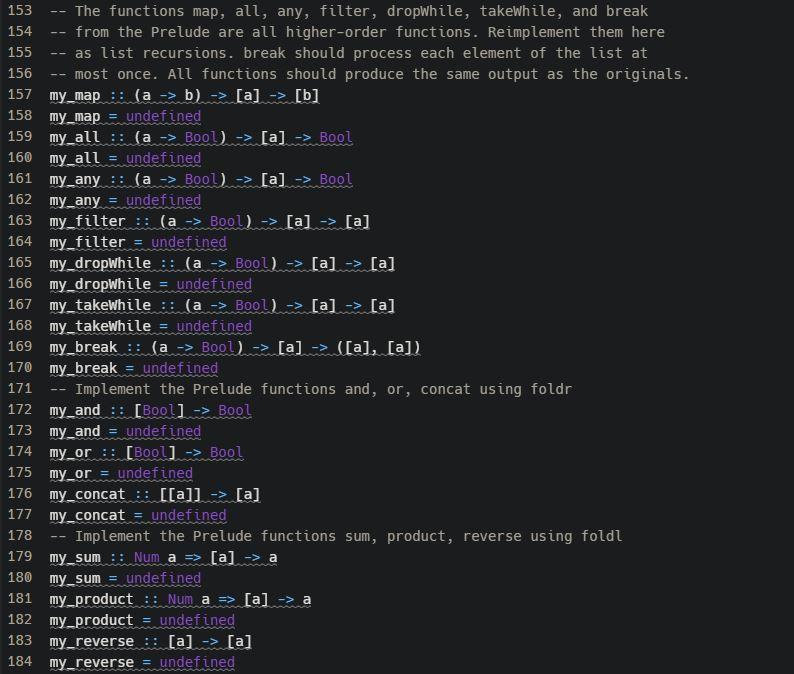The height and width of the screenshot is (674, 794).
Task: Click the my_all type signature name
Action: (x=74, y=137)
